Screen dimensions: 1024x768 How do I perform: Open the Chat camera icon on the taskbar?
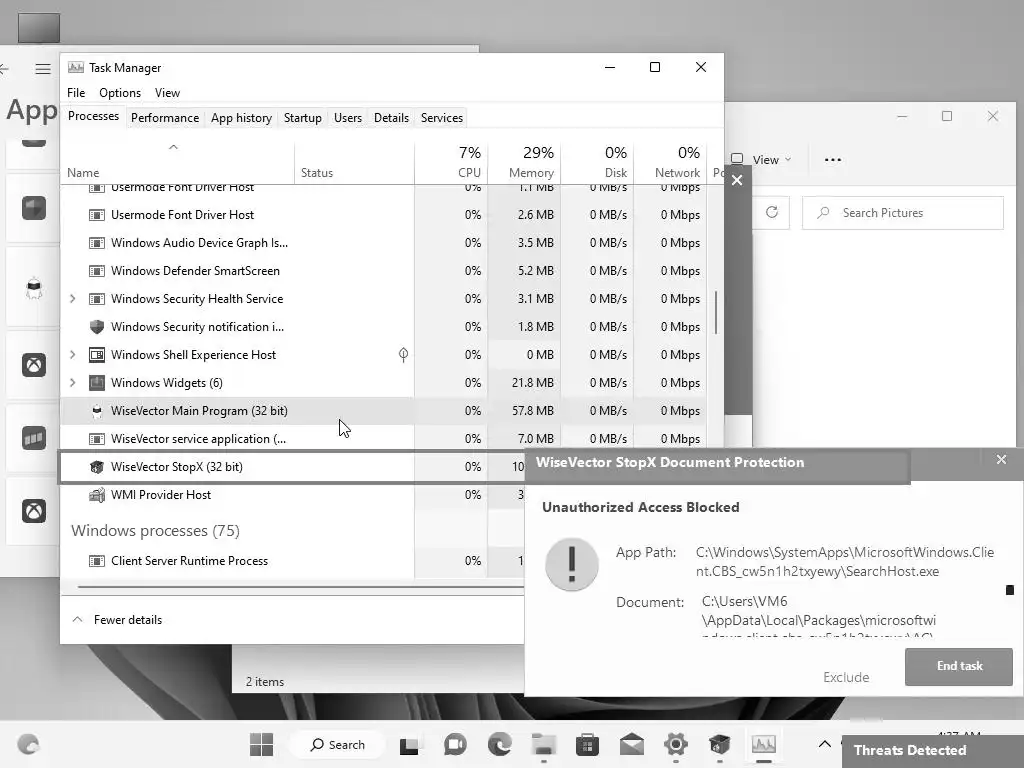pos(455,744)
